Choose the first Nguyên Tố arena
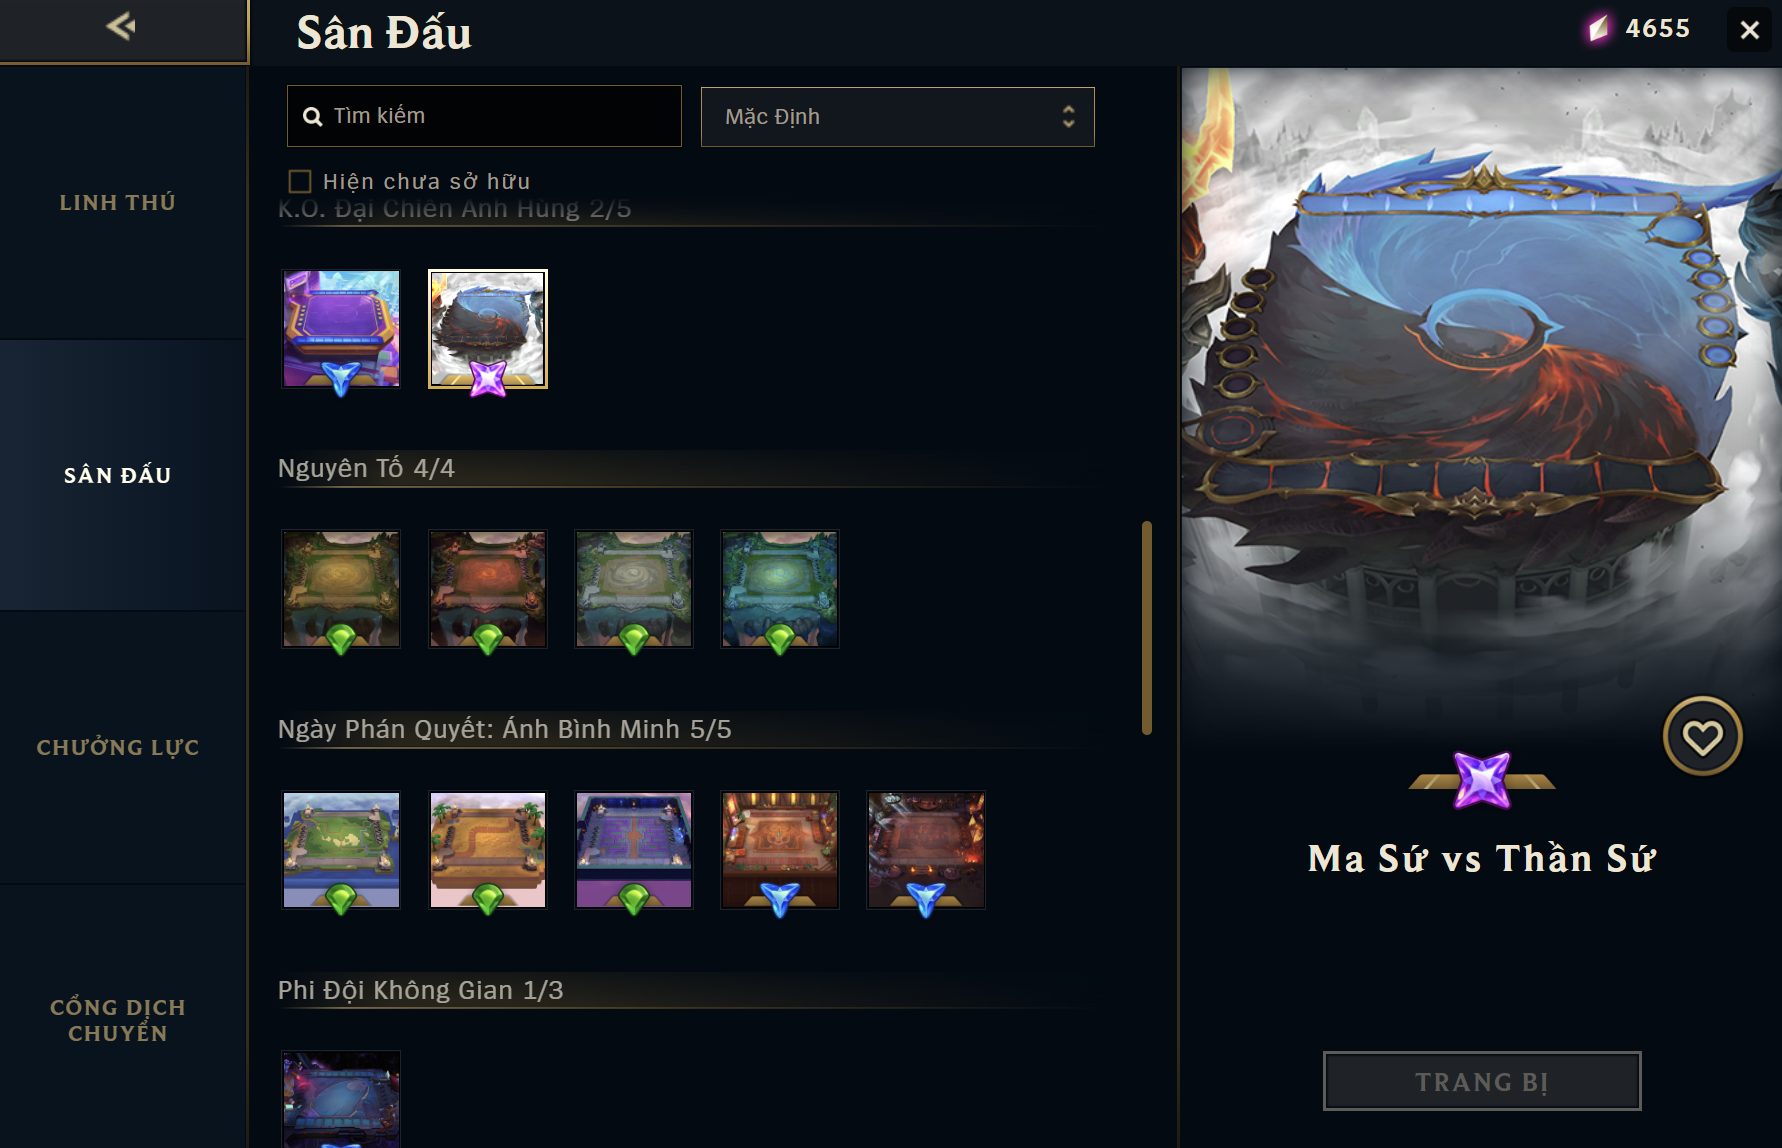The image size is (1782, 1148). (x=341, y=589)
